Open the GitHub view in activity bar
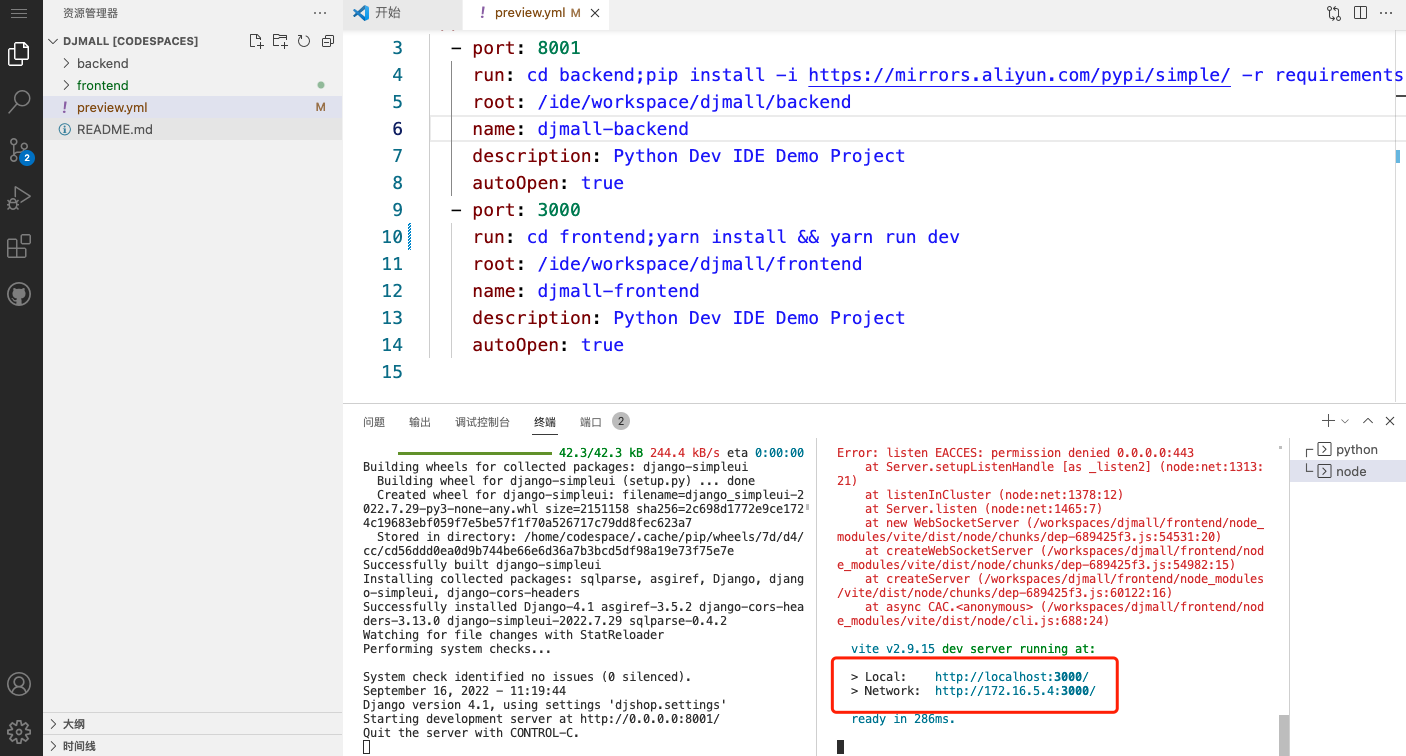 [x=18, y=294]
